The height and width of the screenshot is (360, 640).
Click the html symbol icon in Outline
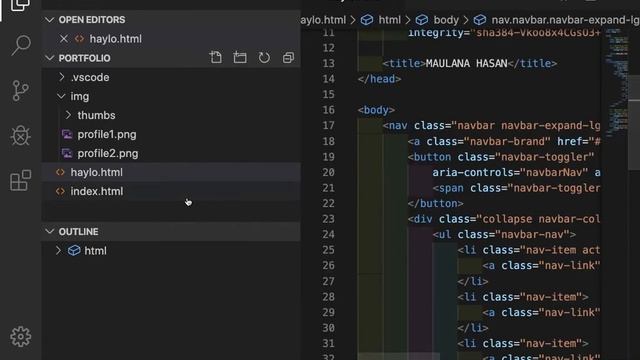point(74,250)
